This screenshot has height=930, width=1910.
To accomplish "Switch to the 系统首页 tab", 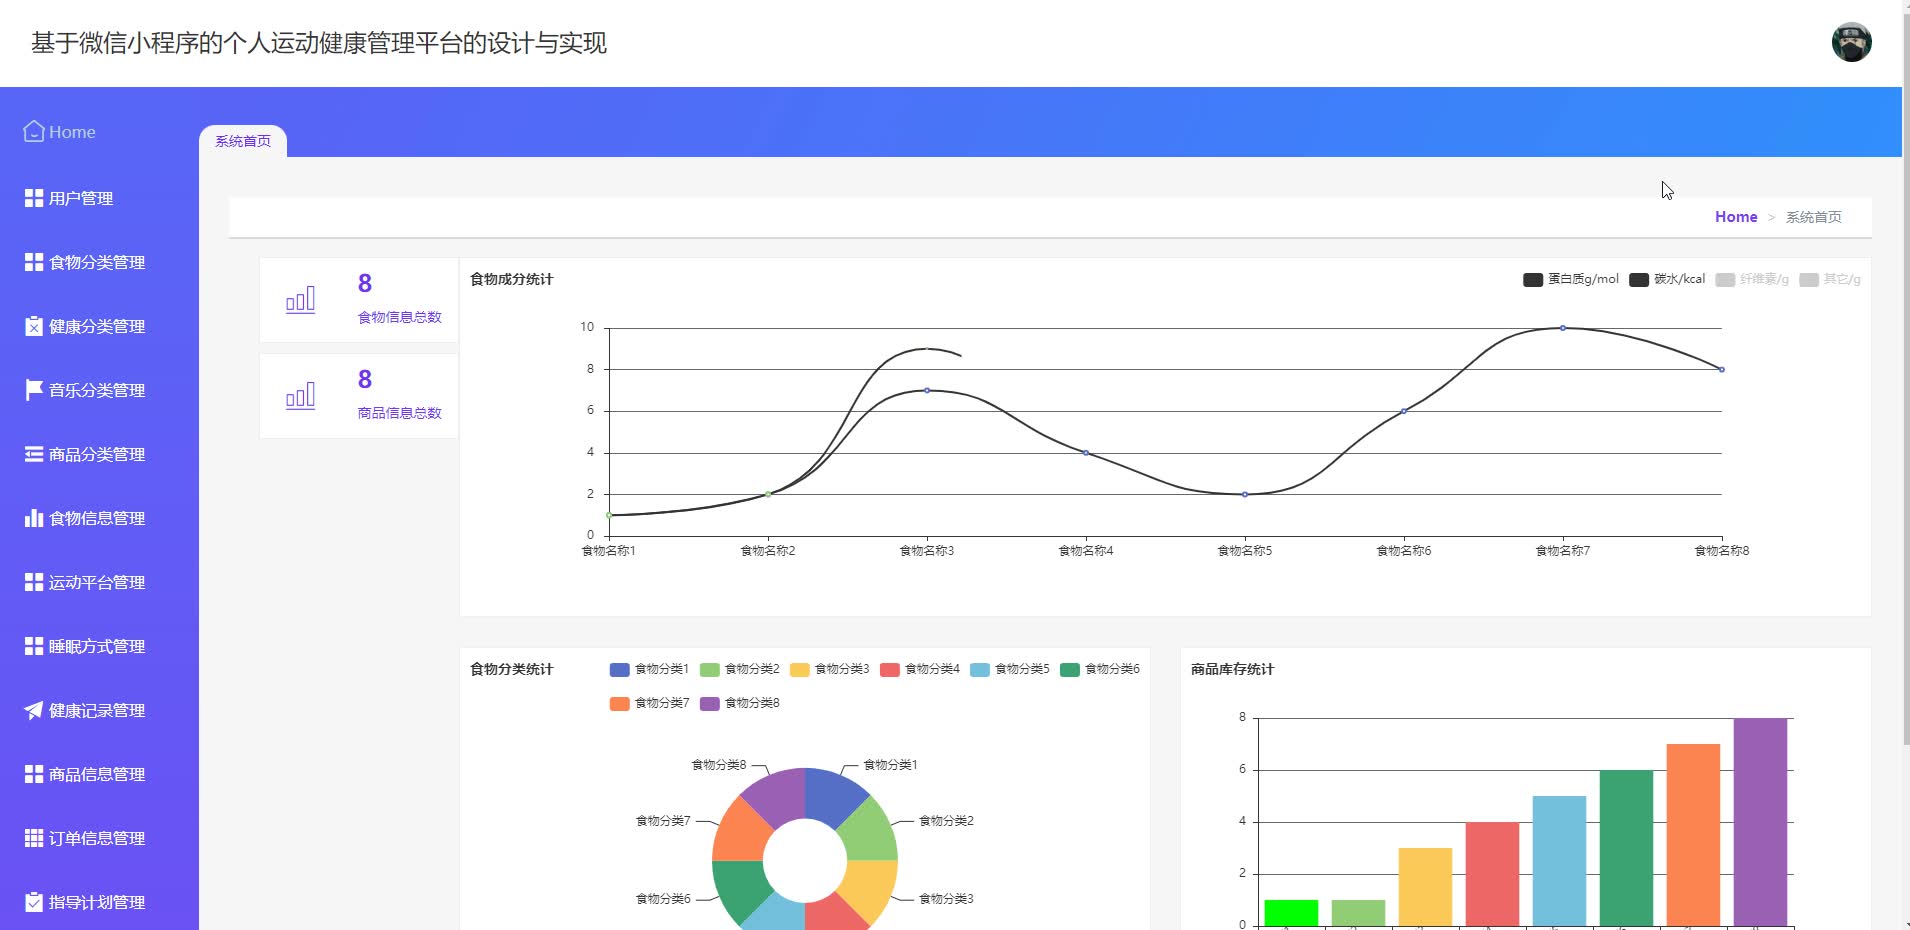I will pos(241,140).
